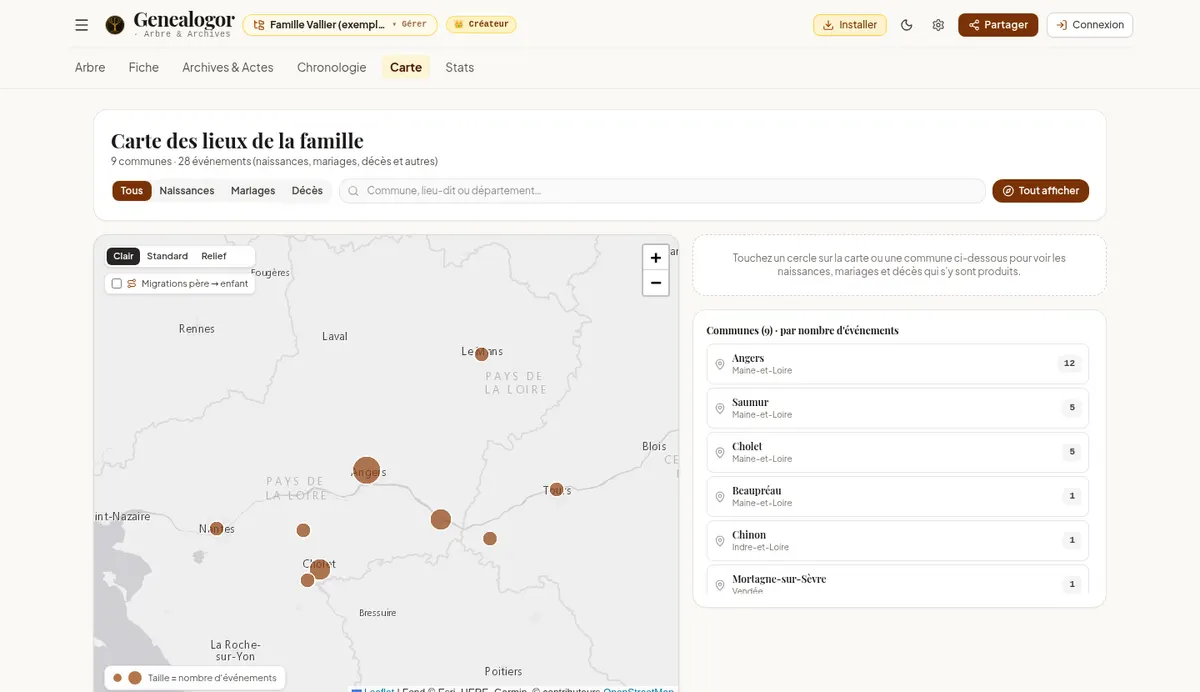
Task: Click the Angers circle on map
Action: 367,470
